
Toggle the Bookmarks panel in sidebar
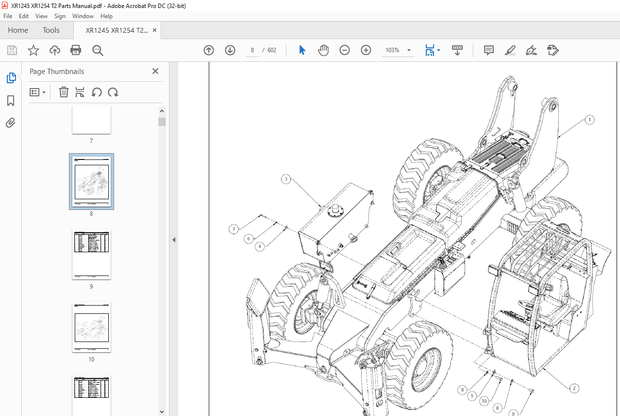(x=11, y=101)
